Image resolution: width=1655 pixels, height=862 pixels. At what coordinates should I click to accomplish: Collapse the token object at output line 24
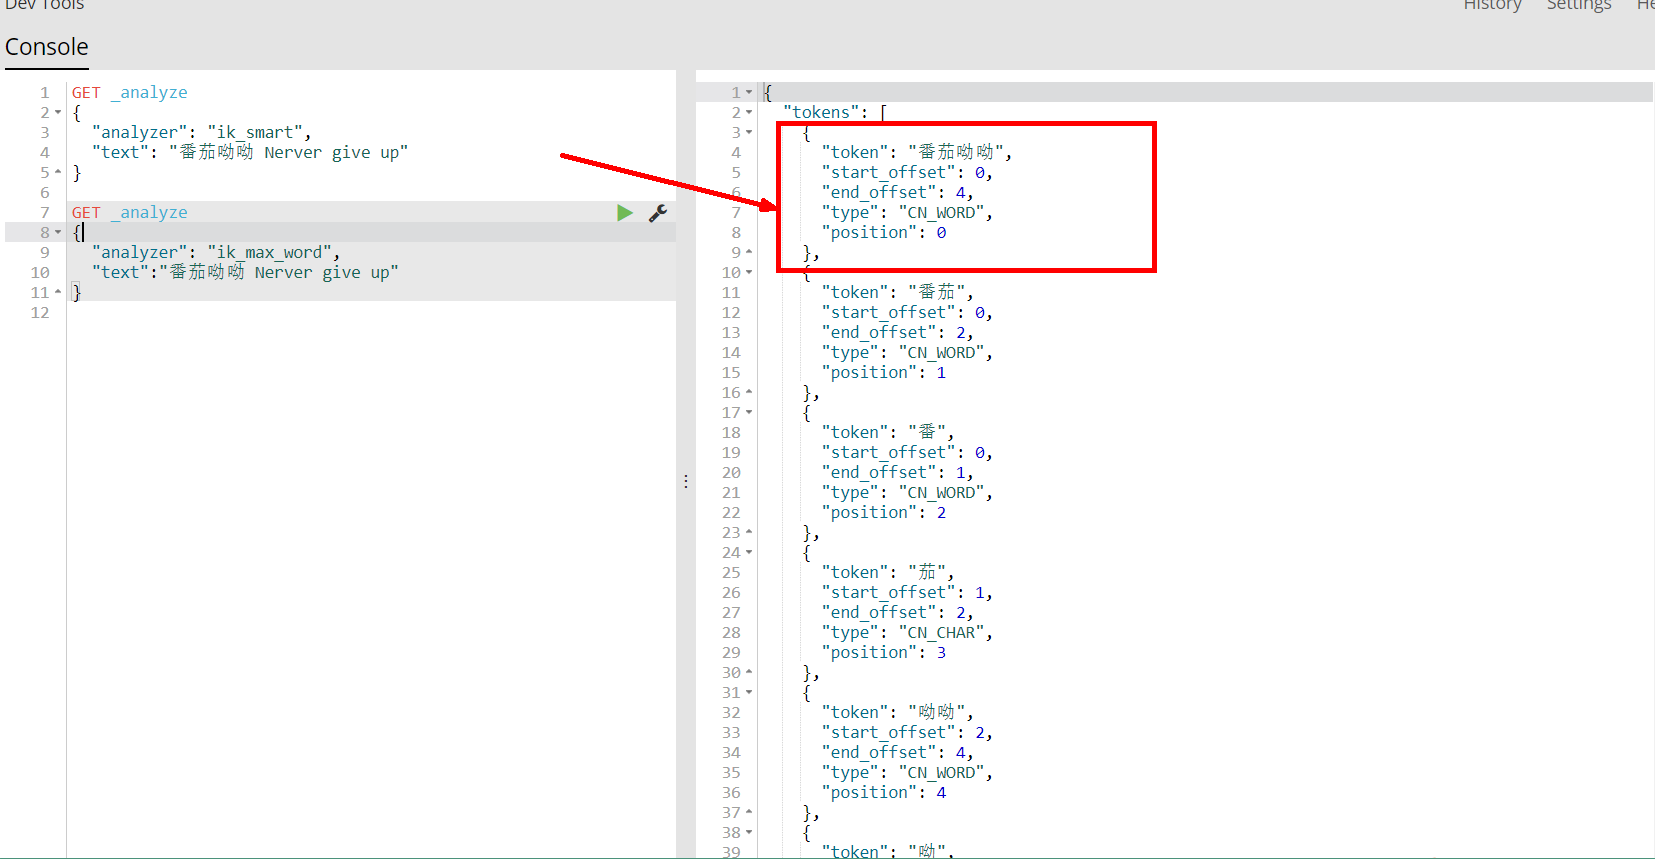pyautogui.click(x=749, y=553)
